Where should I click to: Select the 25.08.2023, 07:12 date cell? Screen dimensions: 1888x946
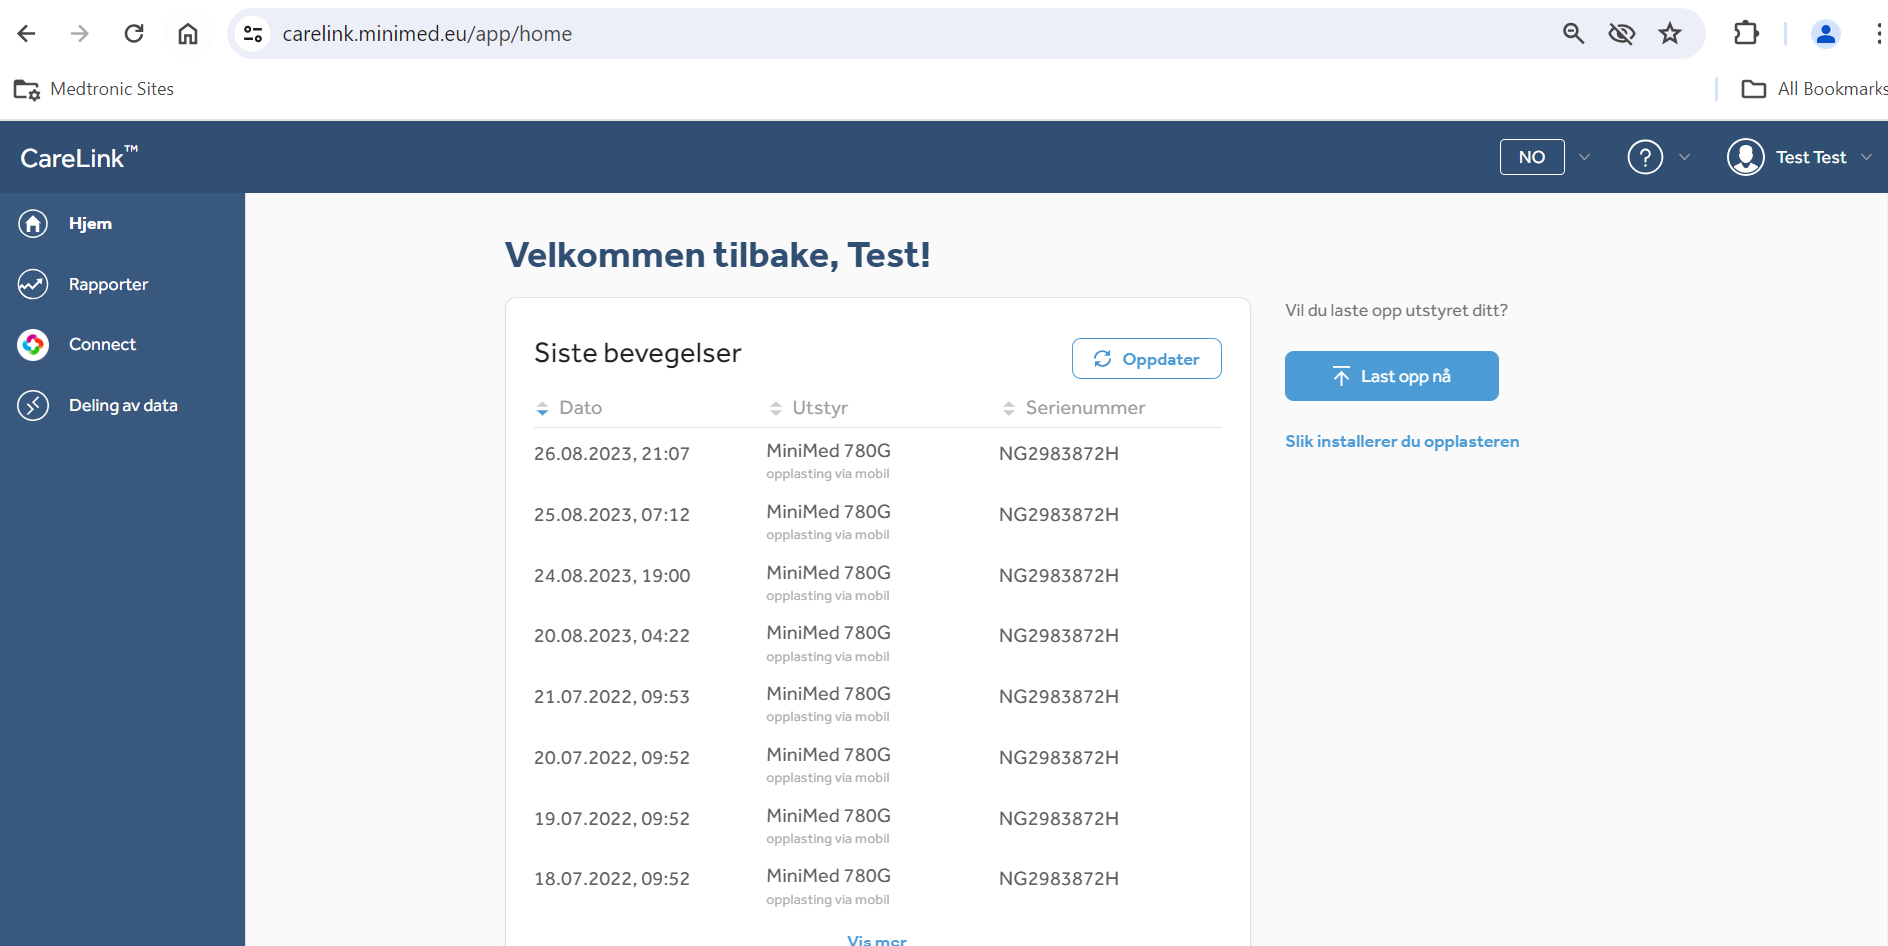coord(612,515)
